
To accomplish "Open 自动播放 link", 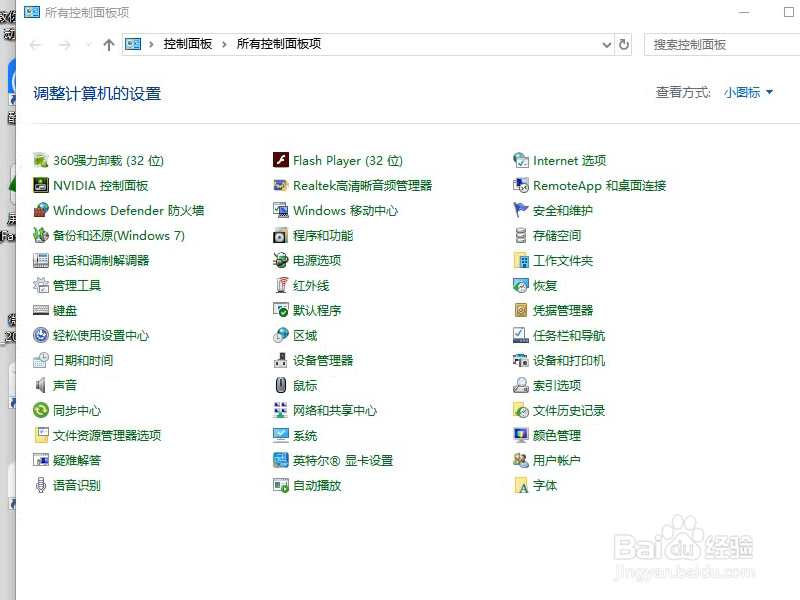I will [x=317, y=485].
